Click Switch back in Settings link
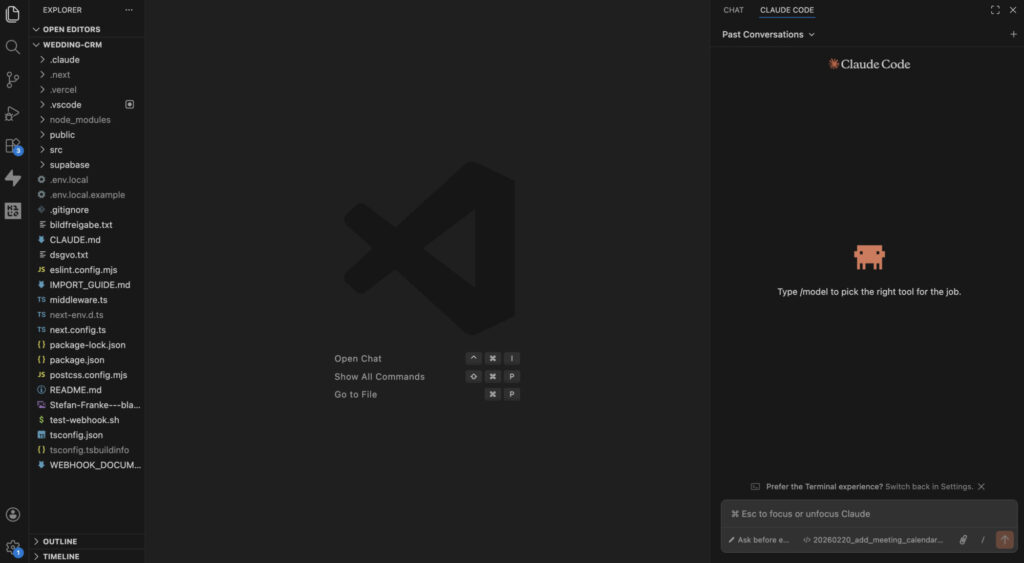Screen dimensions: 1024x563 pyautogui.click(x=929, y=487)
